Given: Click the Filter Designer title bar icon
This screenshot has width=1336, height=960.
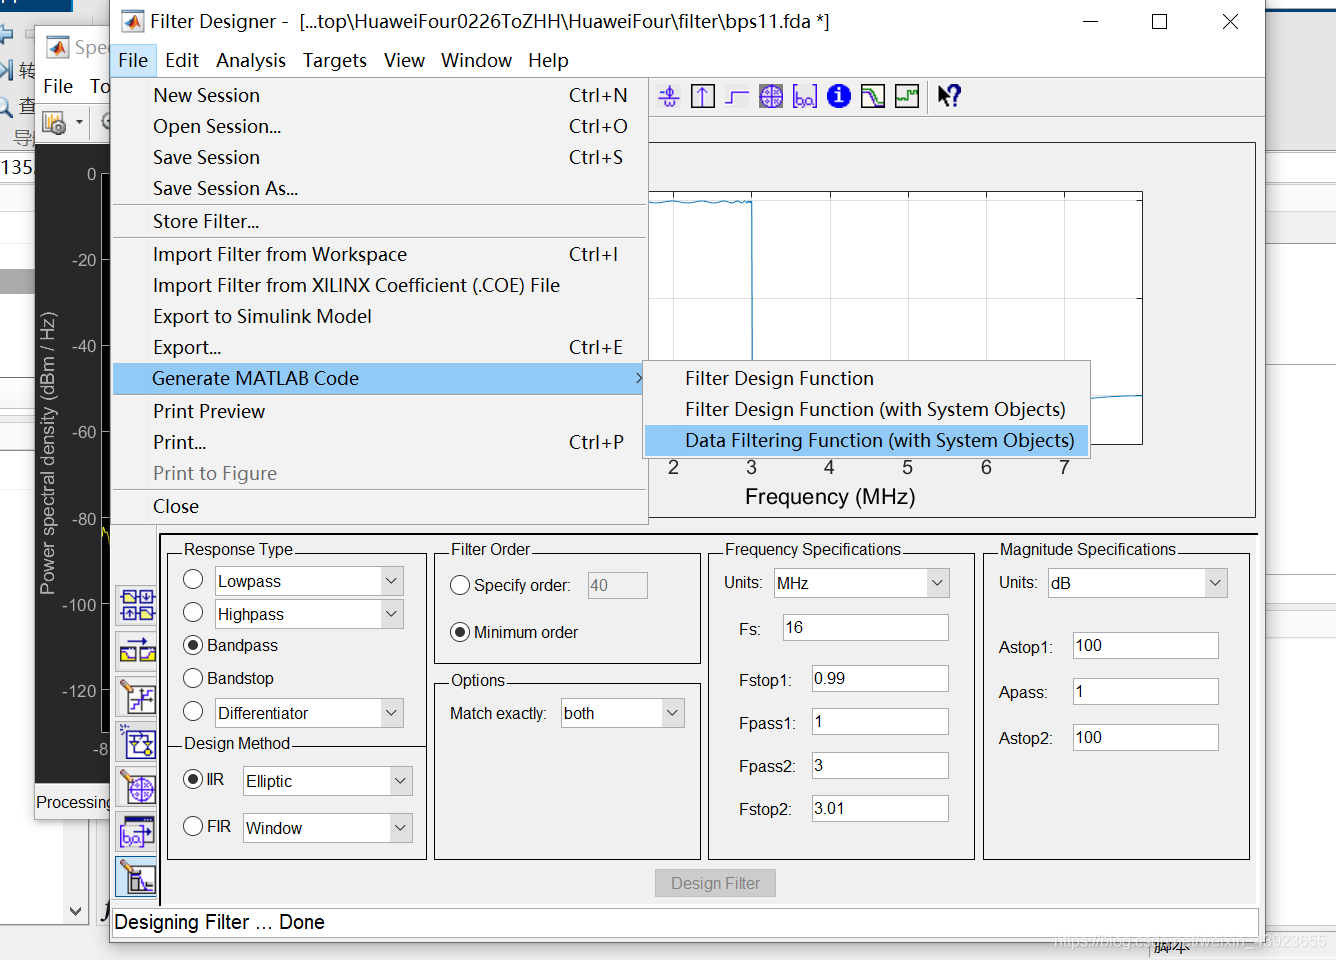Looking at the screenshot, I should pos(132,21).
